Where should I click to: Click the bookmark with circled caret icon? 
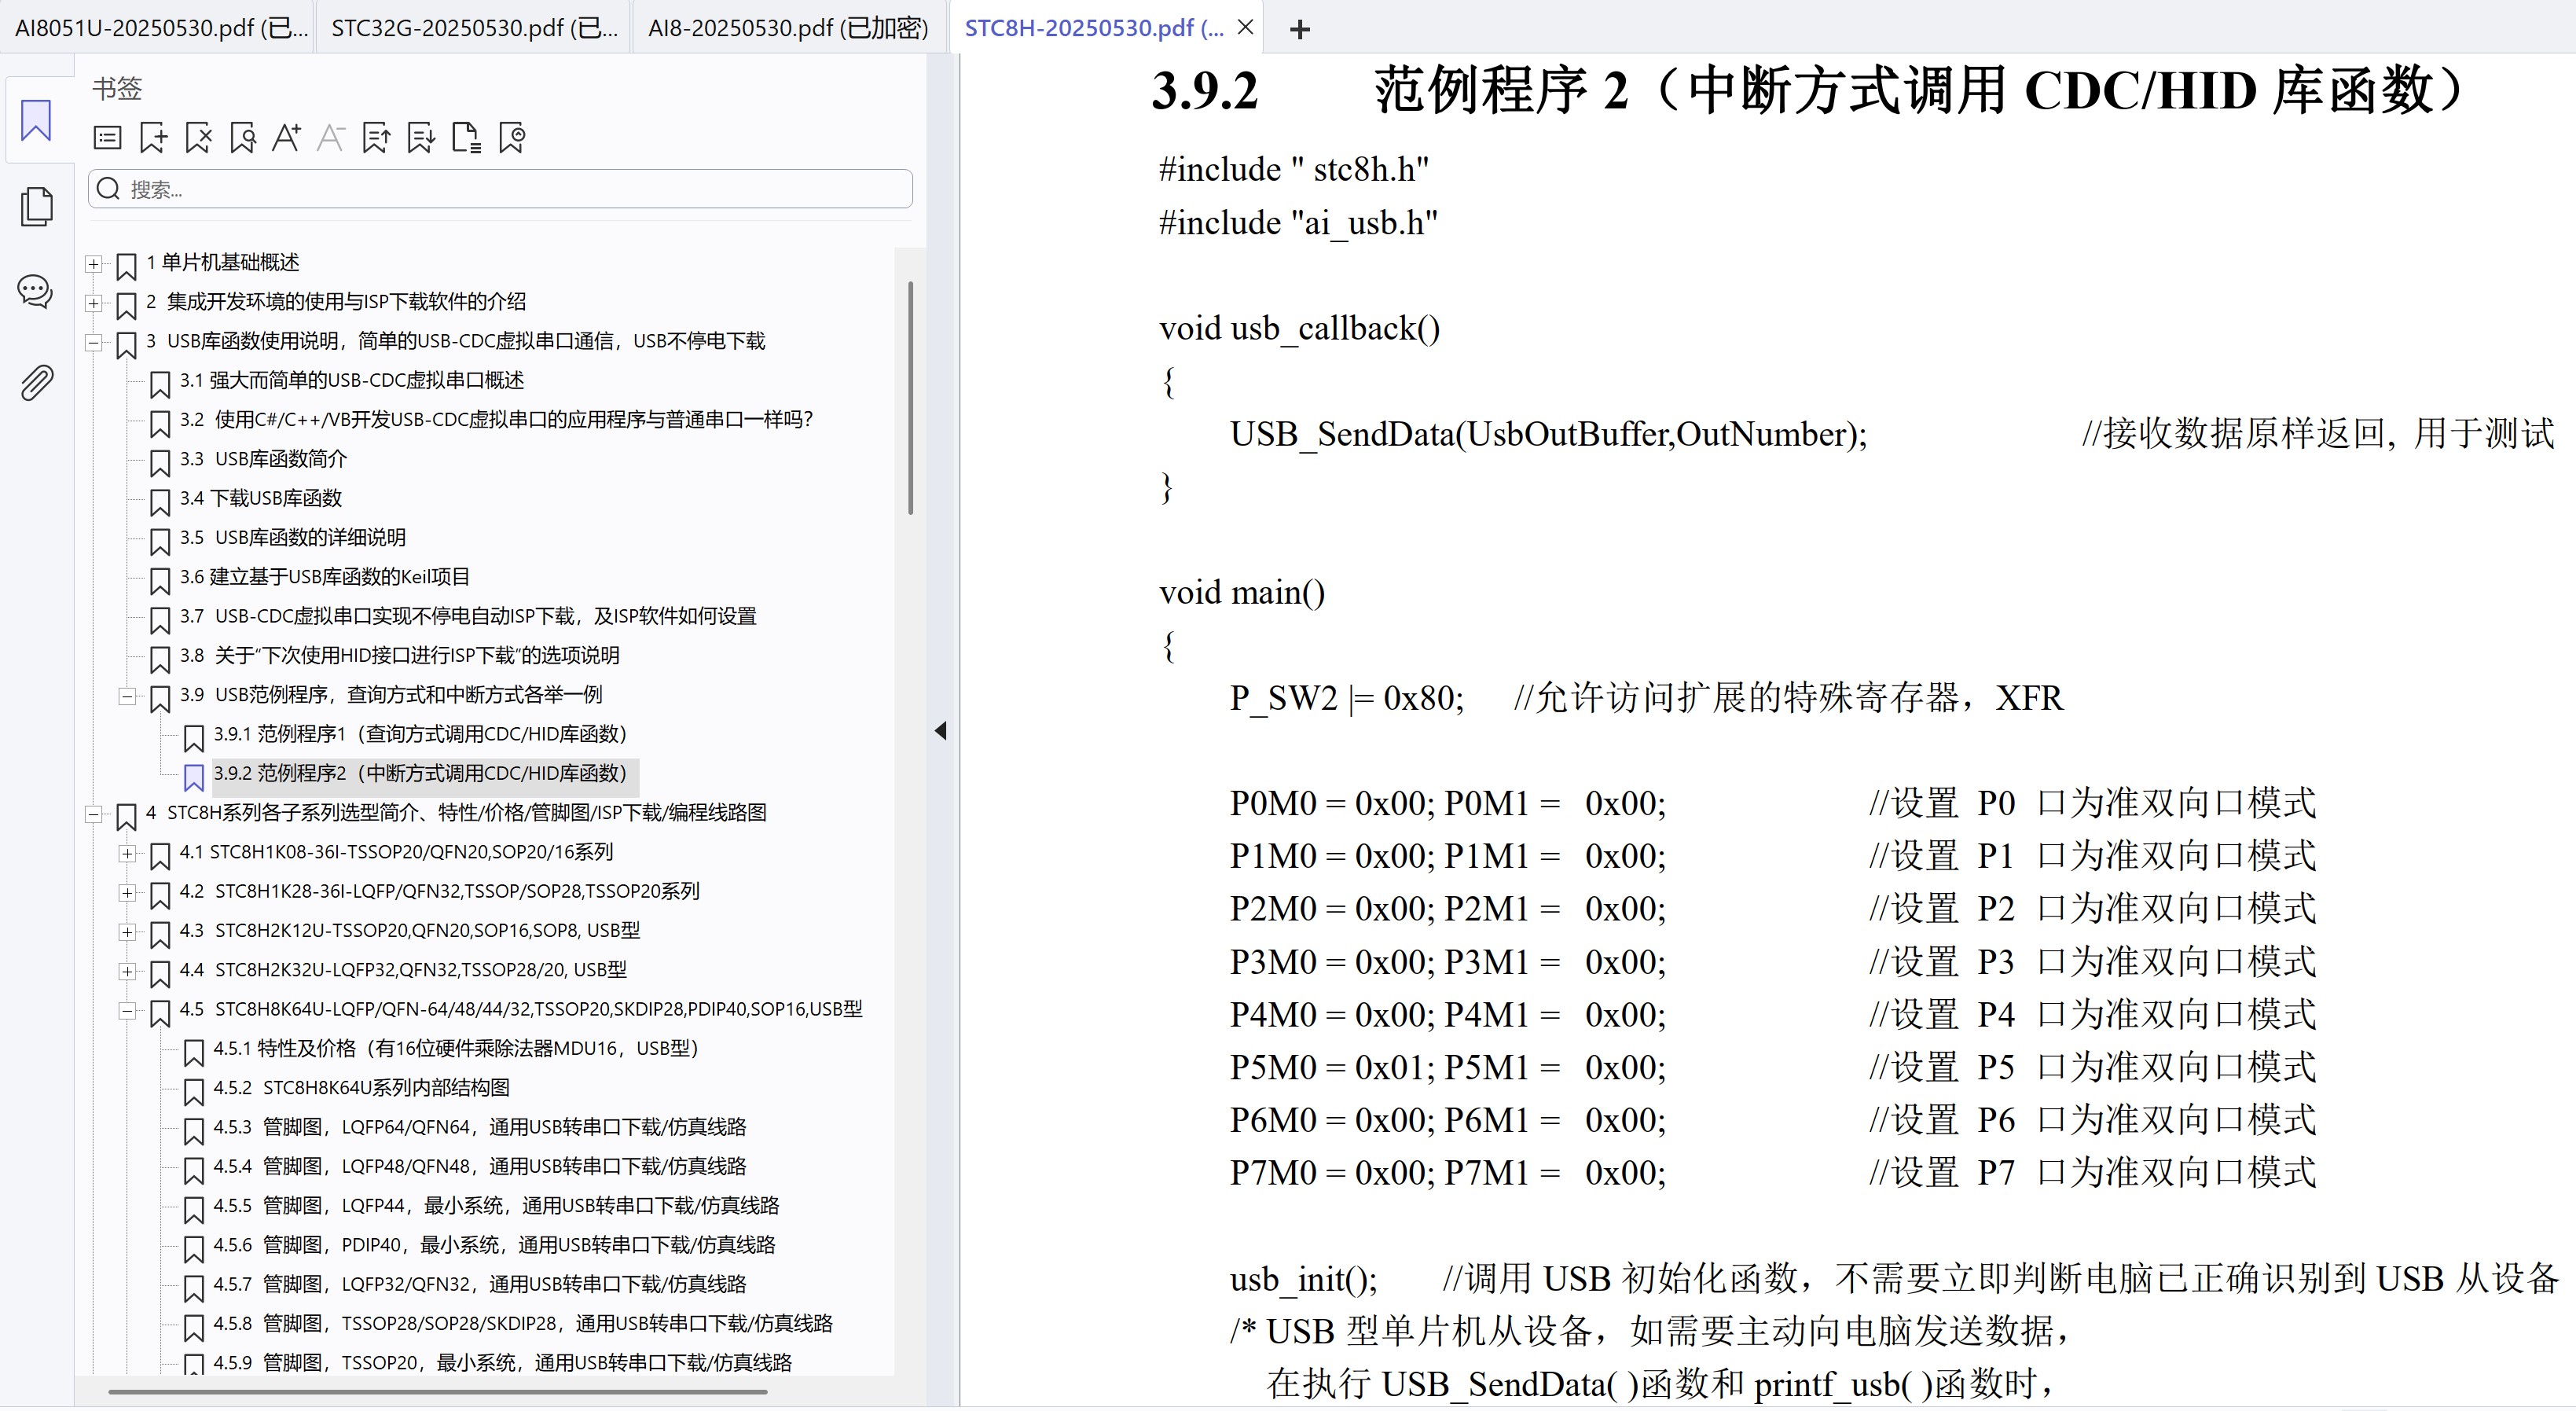pos(512,138)
